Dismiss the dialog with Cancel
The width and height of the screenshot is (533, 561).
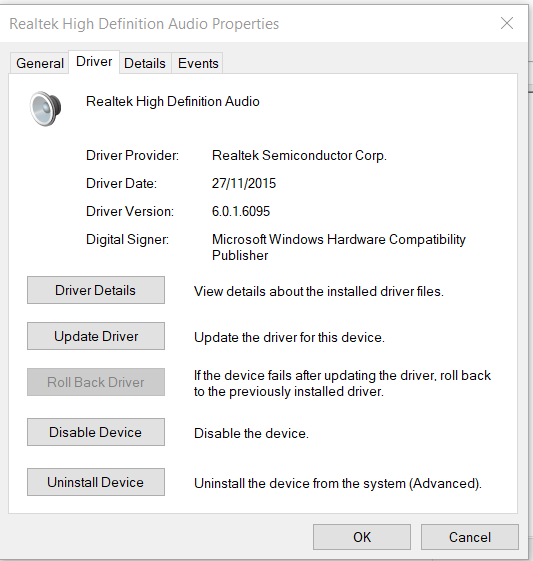click(470, 537)
